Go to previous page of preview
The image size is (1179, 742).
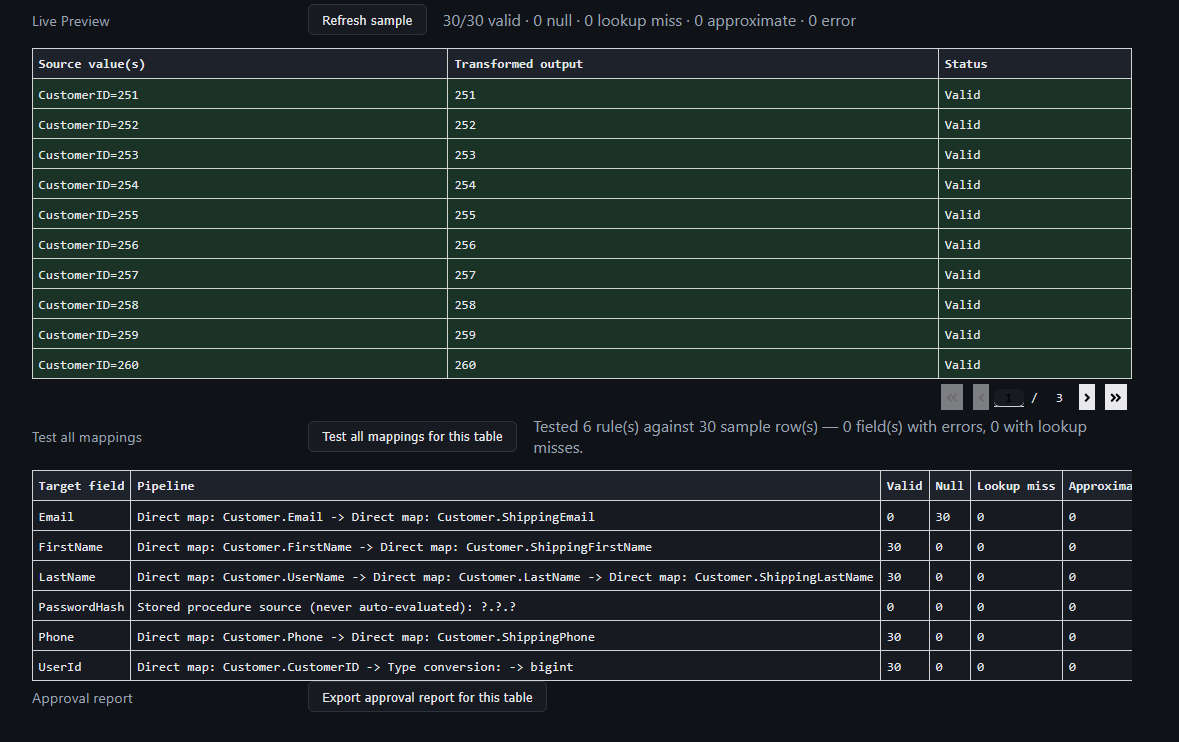(980, 398)
